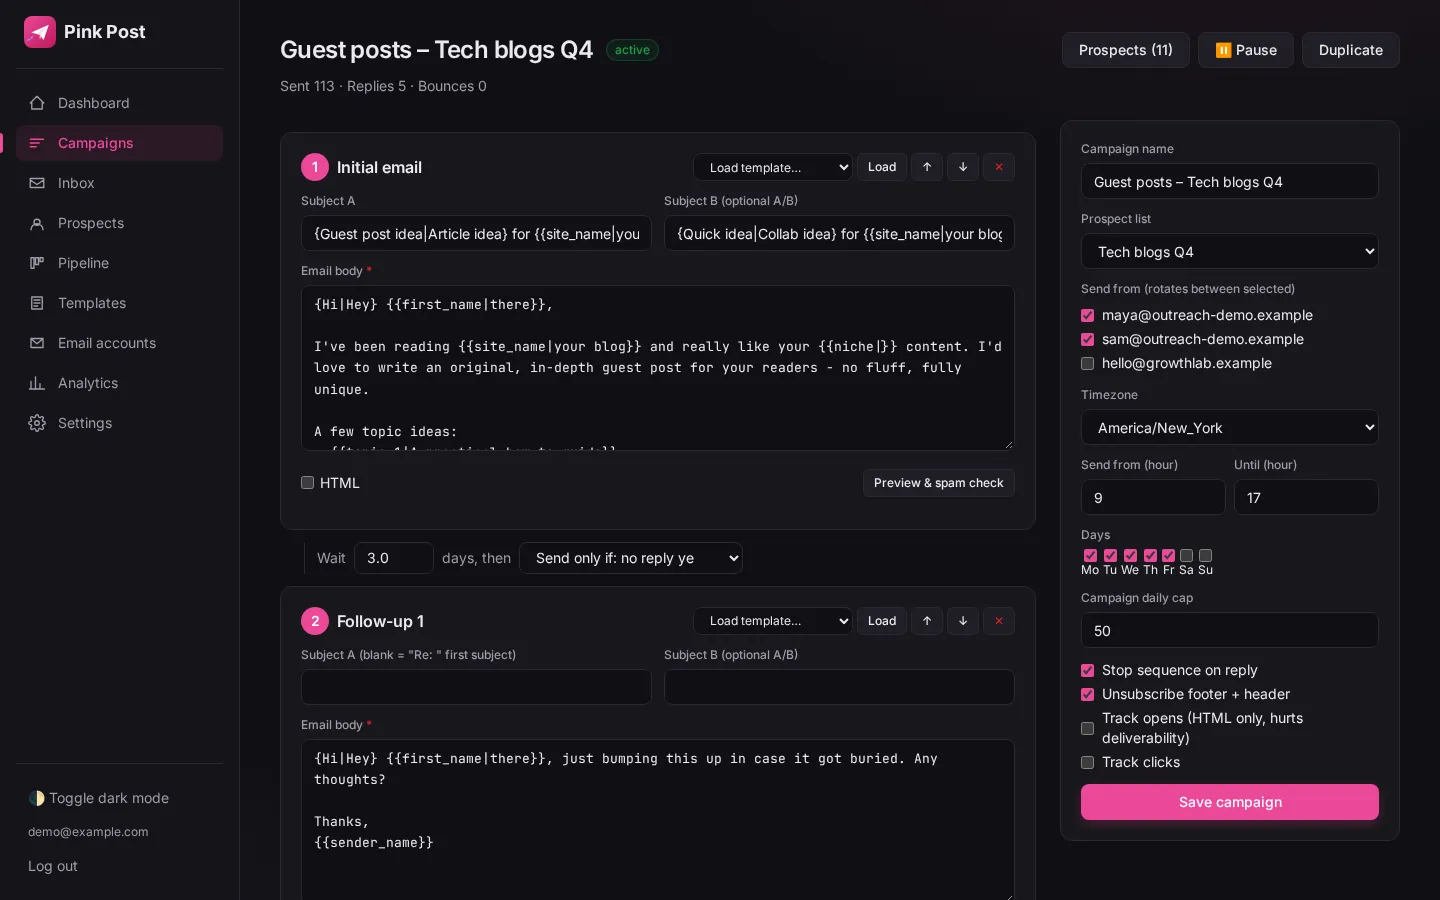Enable Saturday in Days

click(1186, 555)
